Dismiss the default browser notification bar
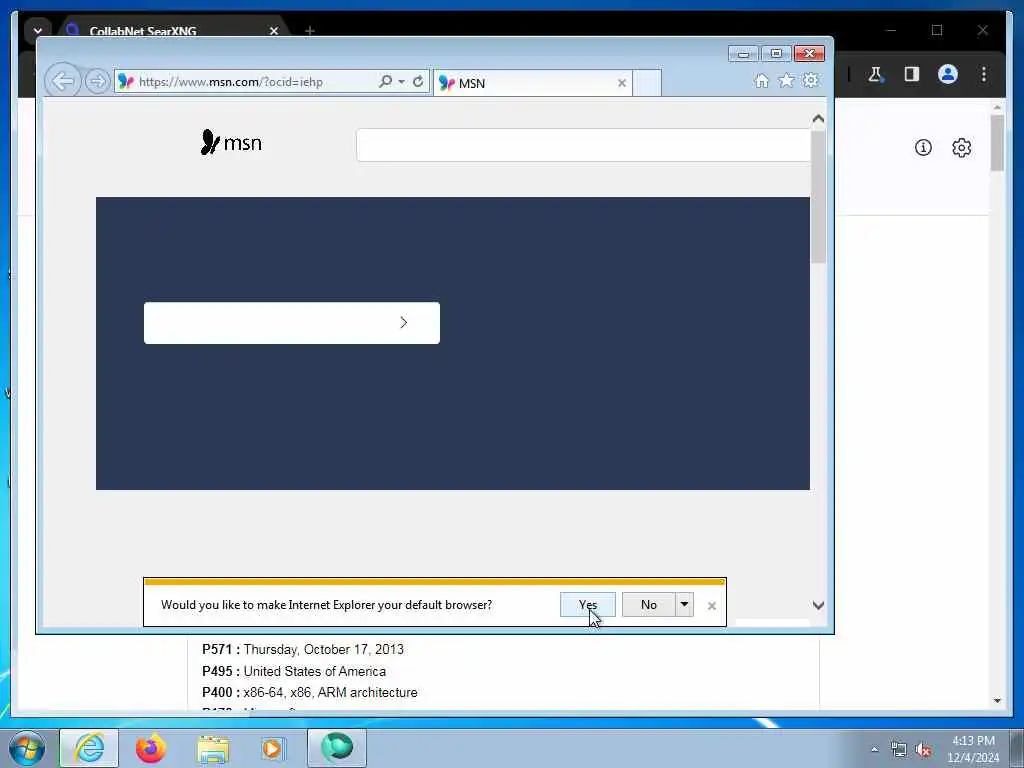1024x768 pixels. coord(712,606)
